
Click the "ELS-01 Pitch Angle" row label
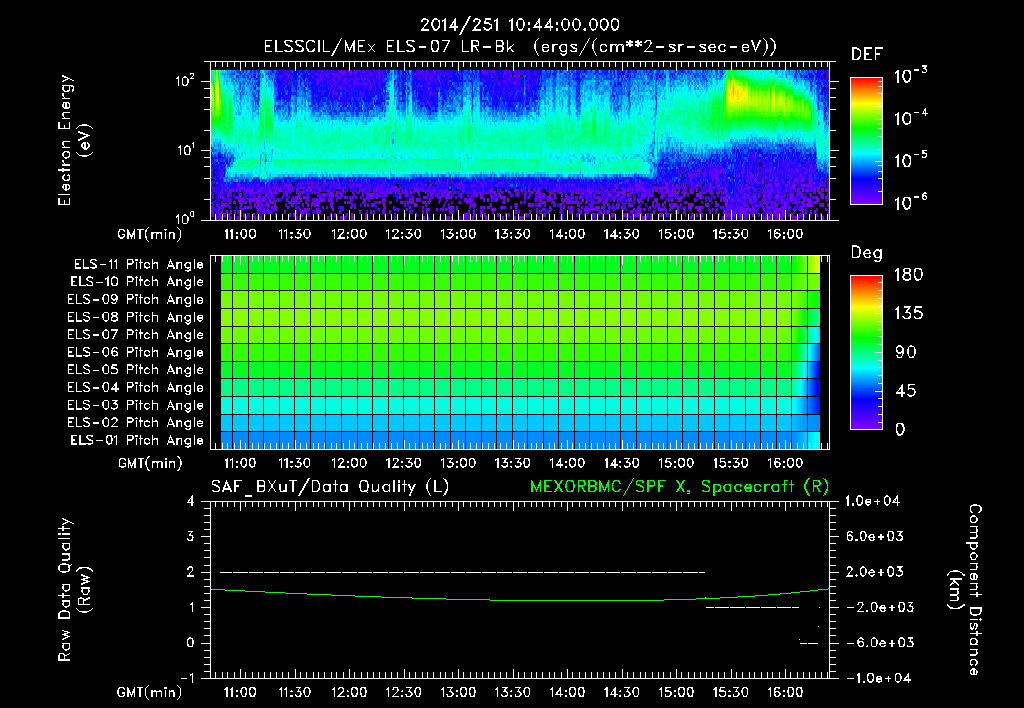tap(137, 440)
